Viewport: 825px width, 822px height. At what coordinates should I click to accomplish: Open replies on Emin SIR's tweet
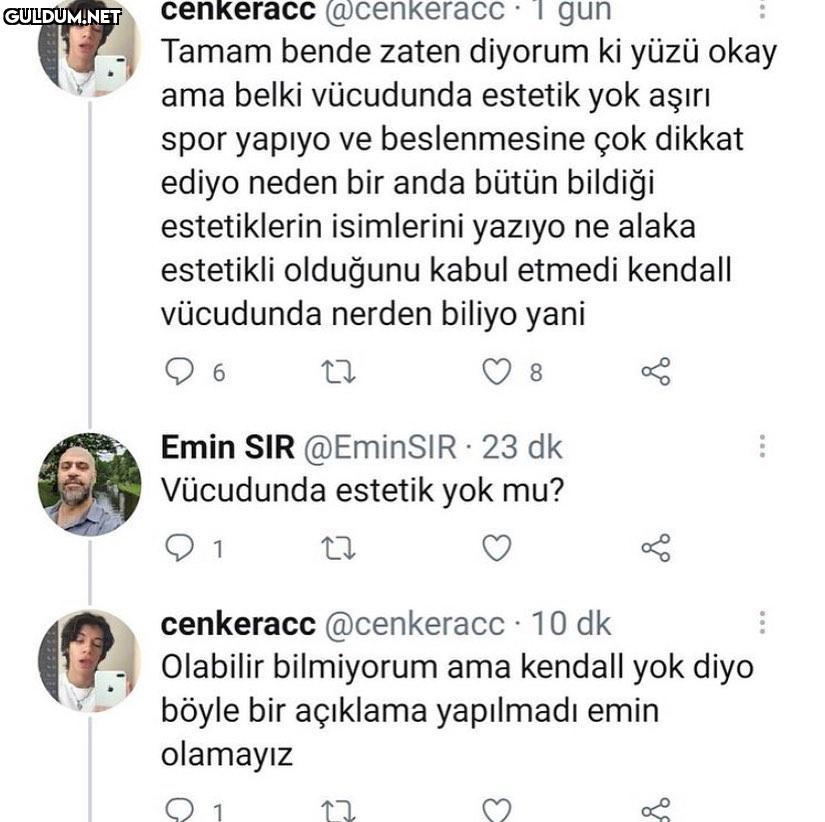(180, 548)
